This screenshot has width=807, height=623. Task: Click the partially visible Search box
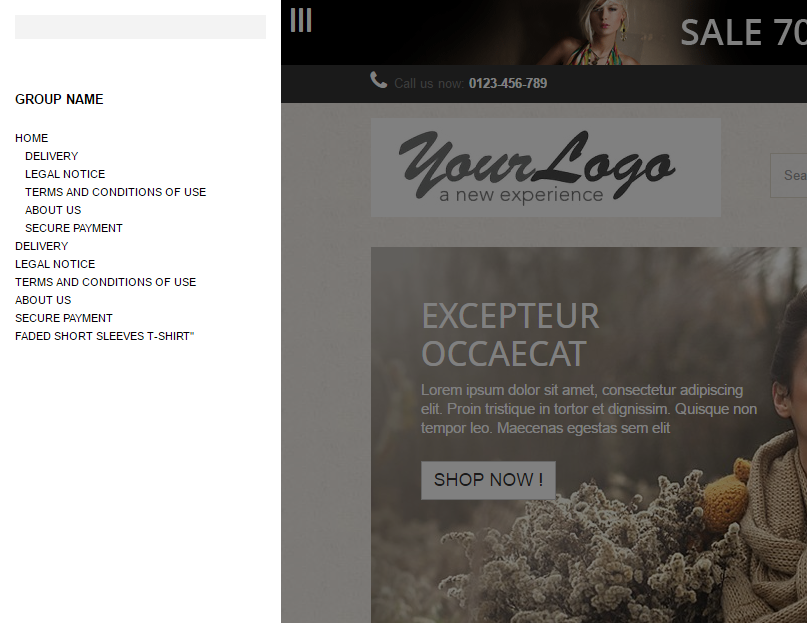788,175
